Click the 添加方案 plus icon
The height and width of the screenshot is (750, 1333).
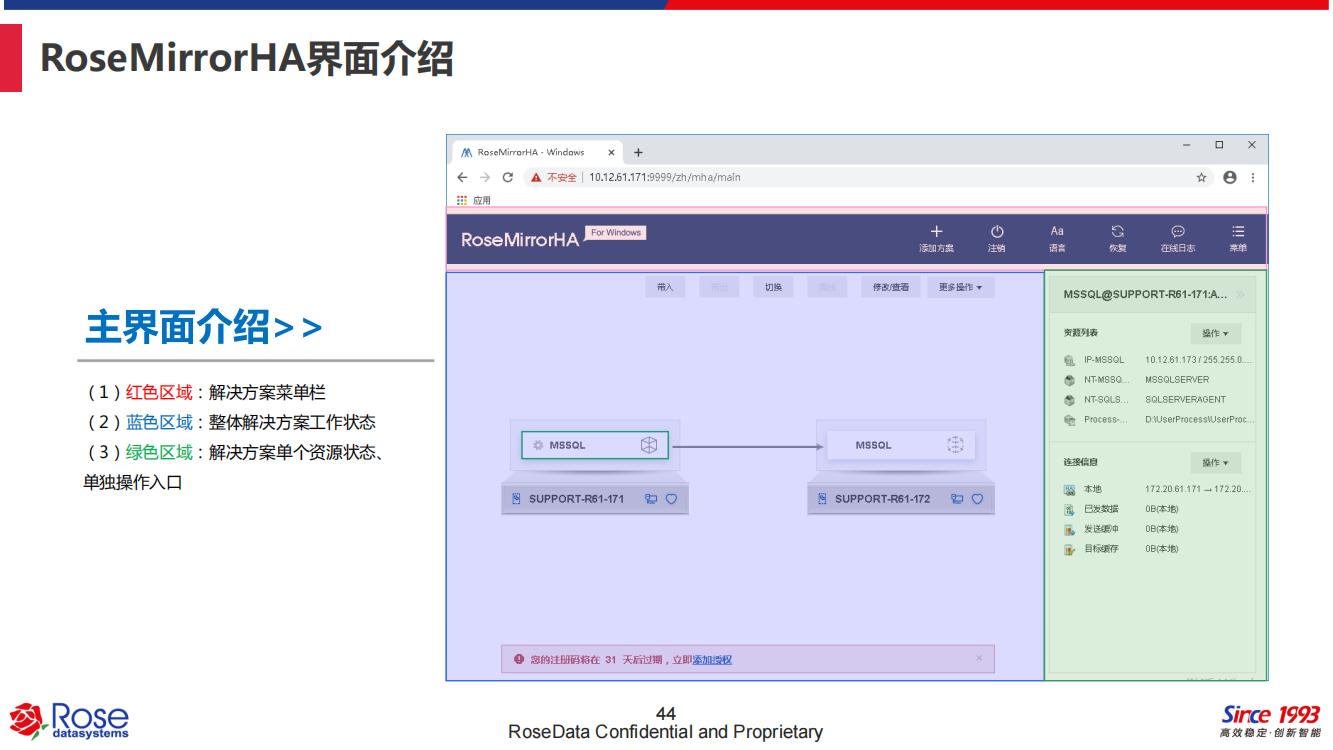point(936,231)
